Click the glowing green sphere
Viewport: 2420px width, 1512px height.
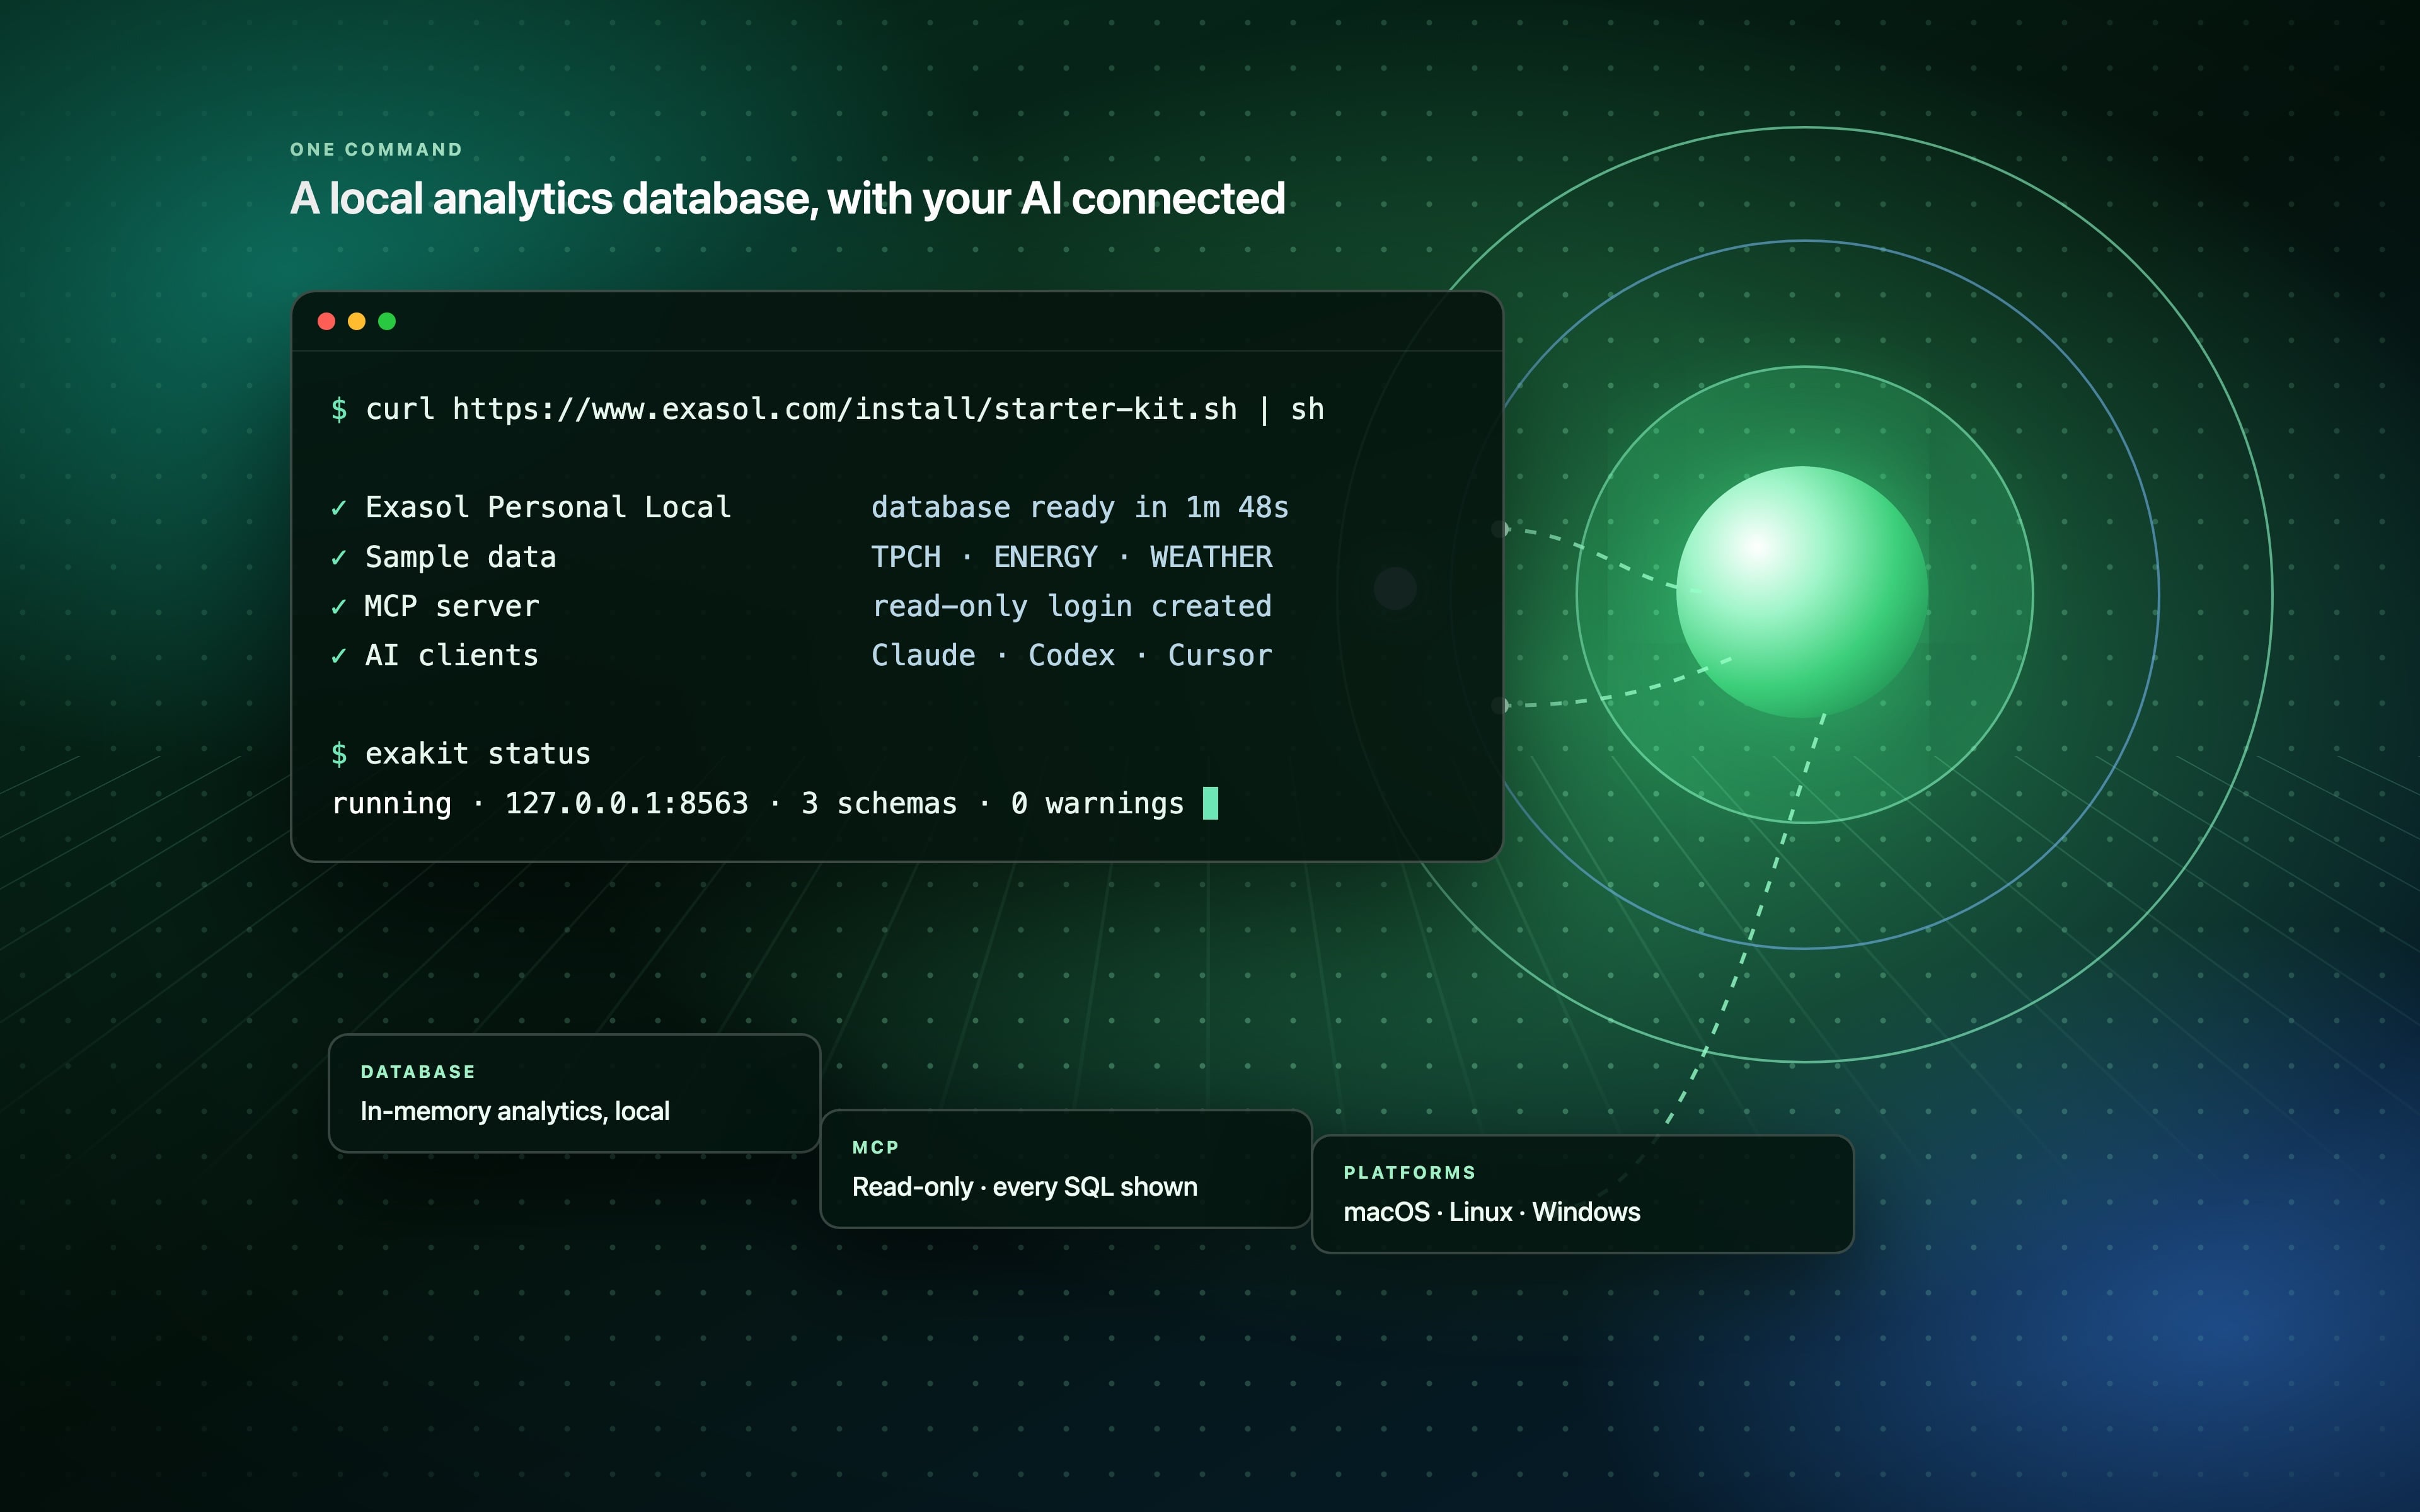[x=1802, y=592]
